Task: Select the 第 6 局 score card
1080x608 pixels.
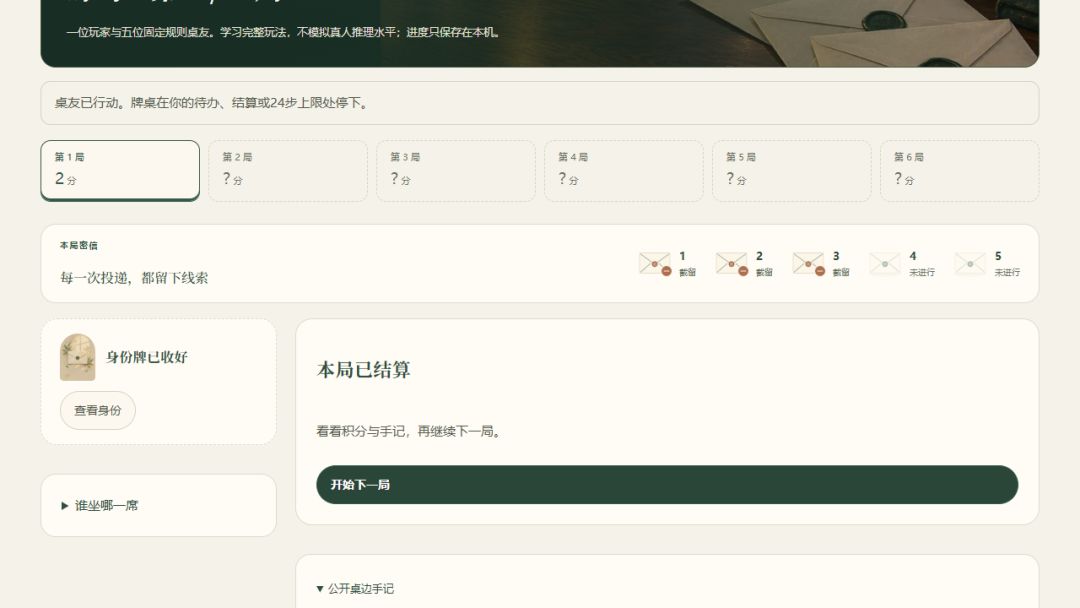Action: click(959, 171)
